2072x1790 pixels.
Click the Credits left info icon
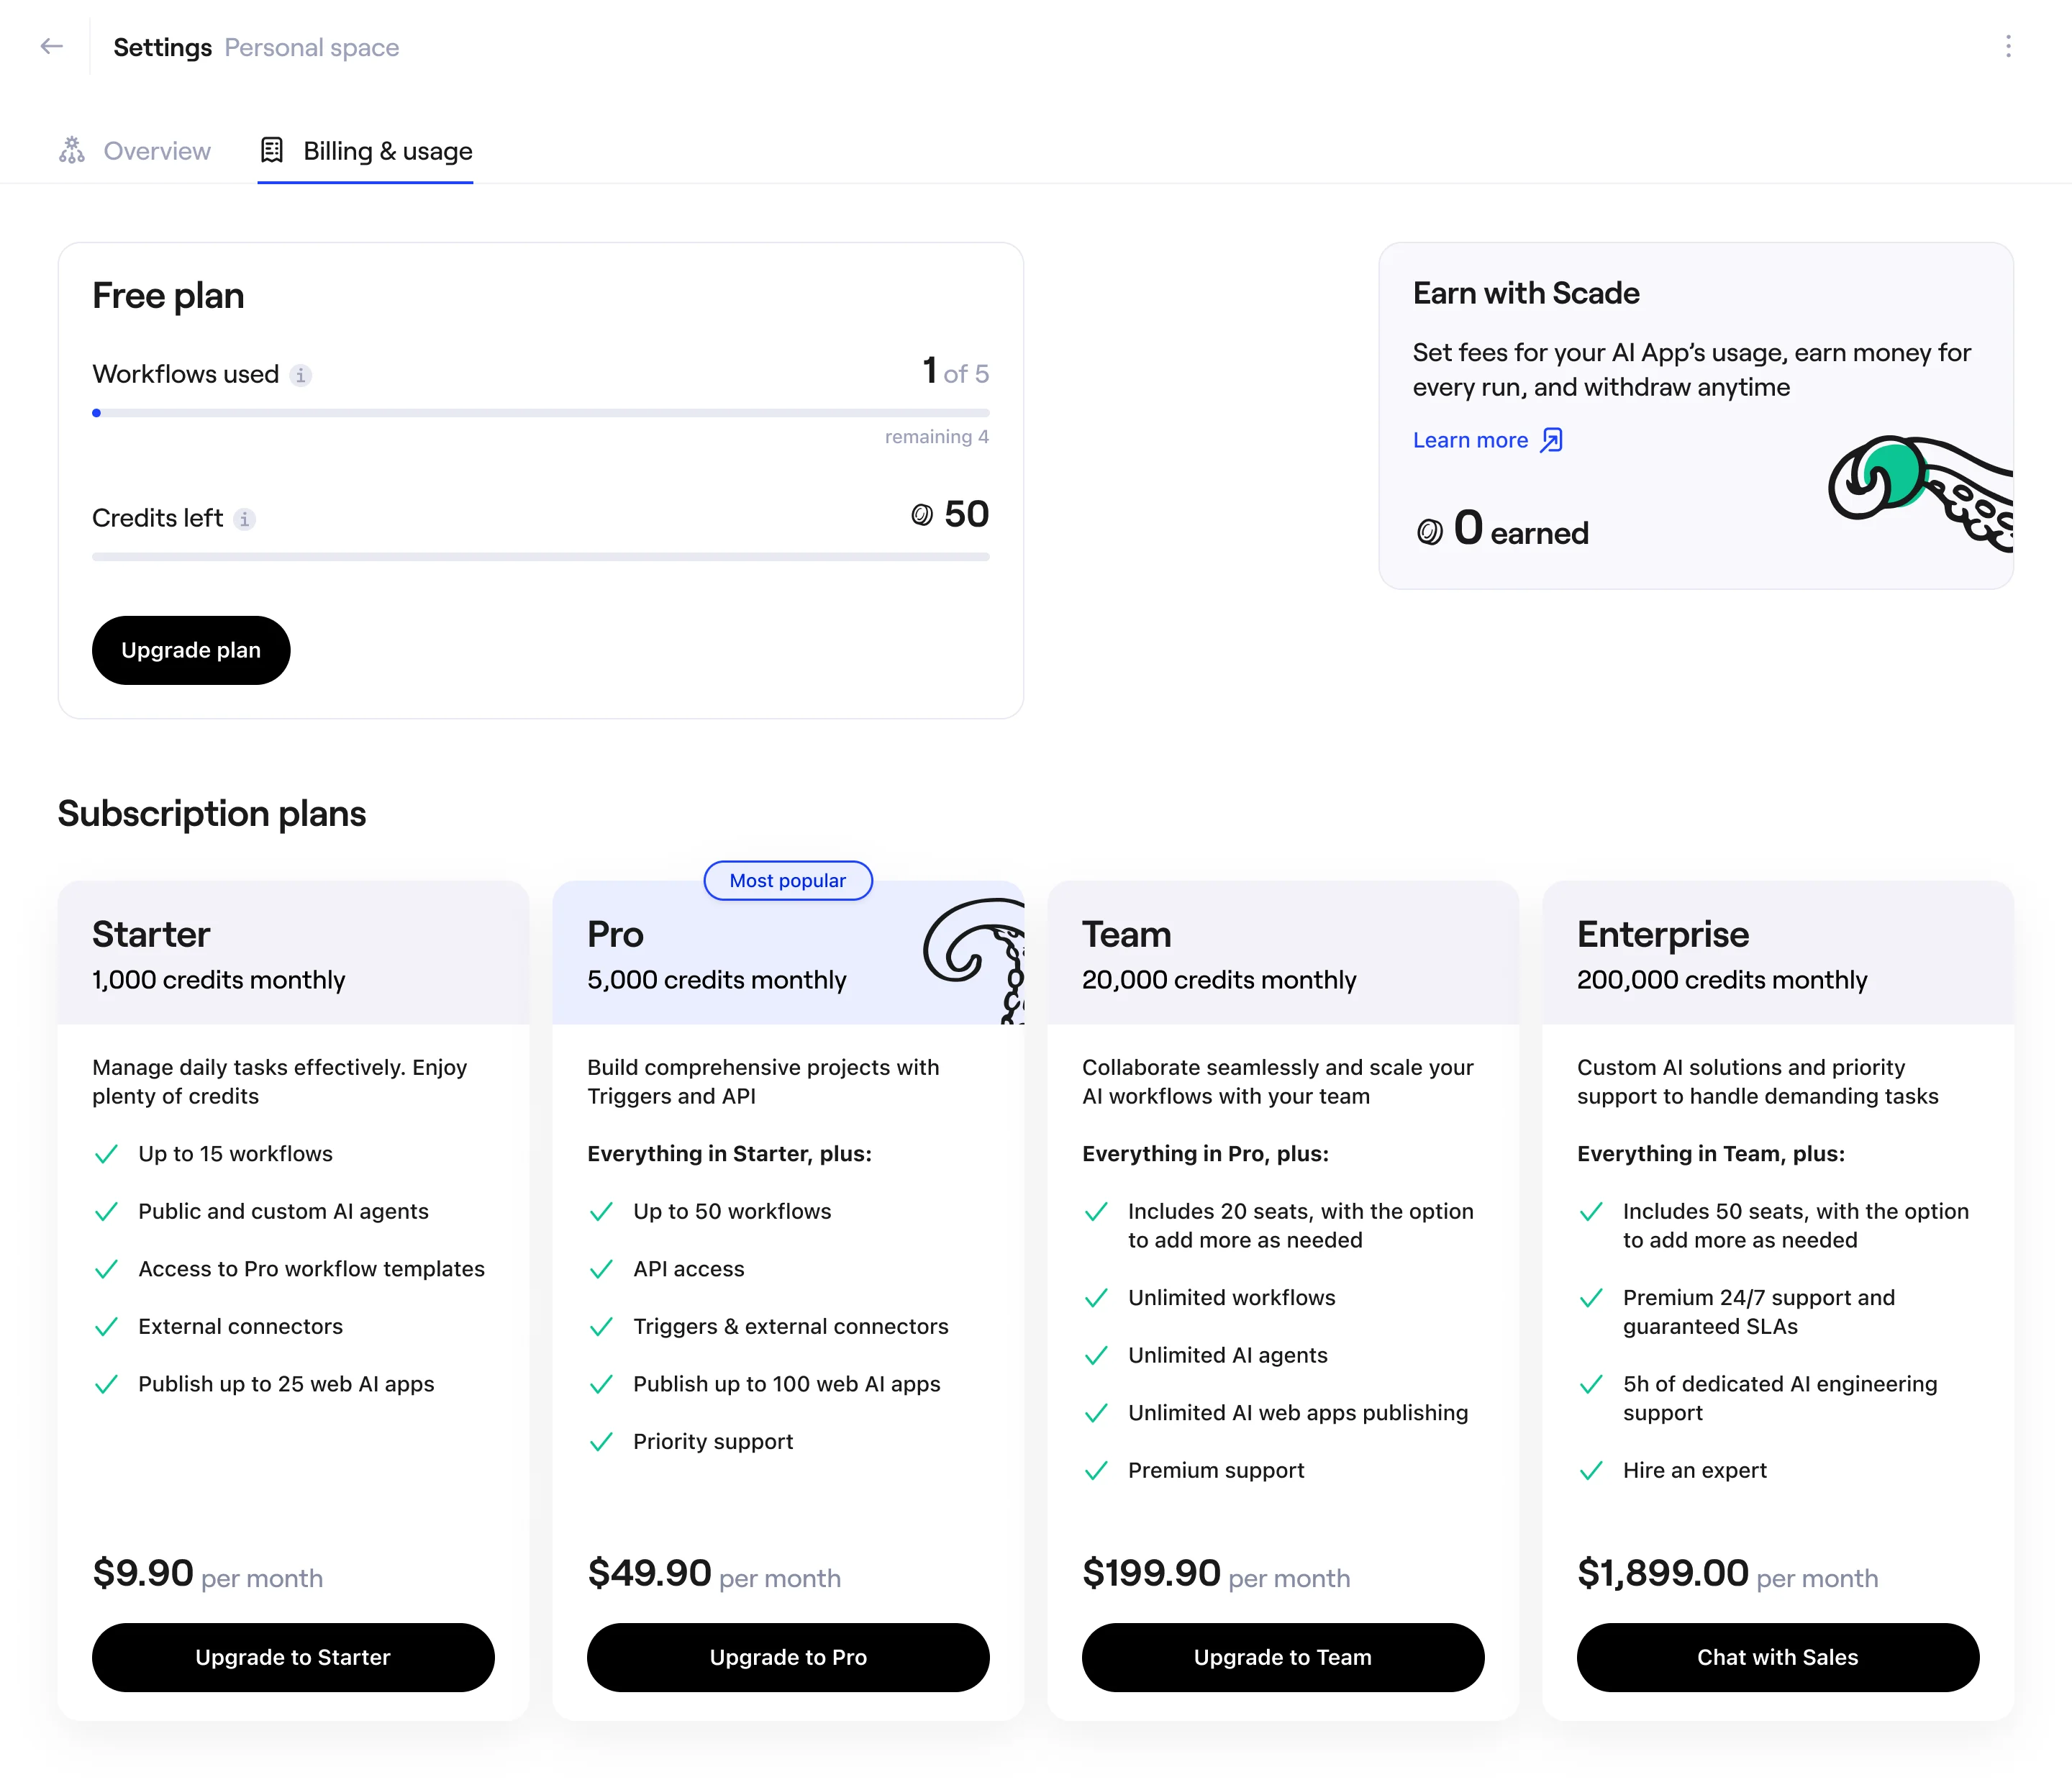coord(245,519)
